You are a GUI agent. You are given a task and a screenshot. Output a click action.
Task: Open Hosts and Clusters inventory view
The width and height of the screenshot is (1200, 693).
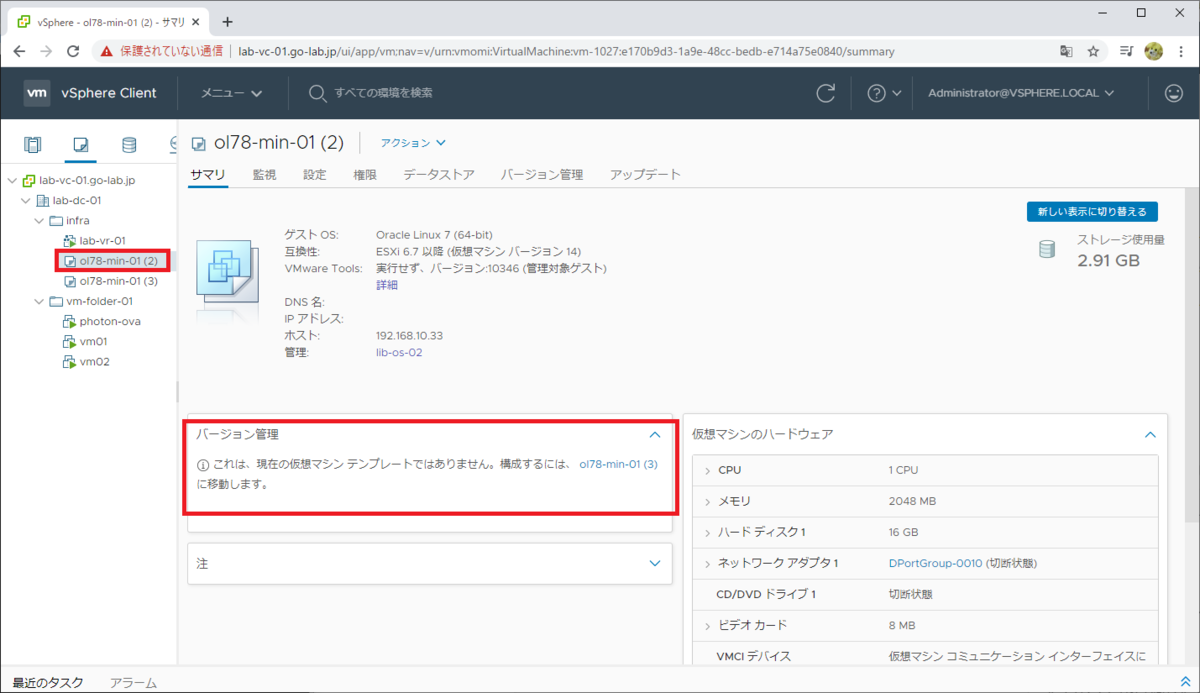(33, 146)
